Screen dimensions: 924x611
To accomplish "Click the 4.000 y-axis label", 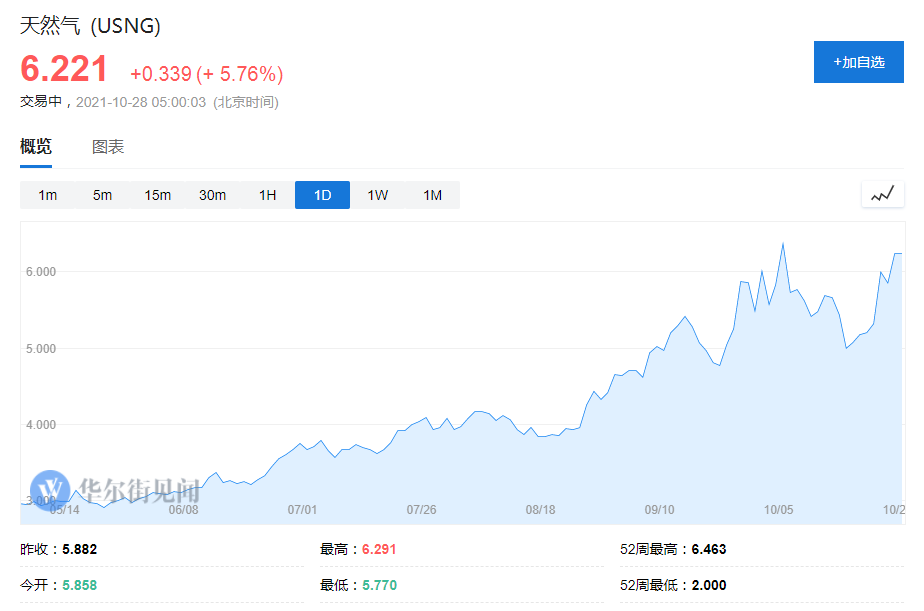I will [x=41, y=425].
